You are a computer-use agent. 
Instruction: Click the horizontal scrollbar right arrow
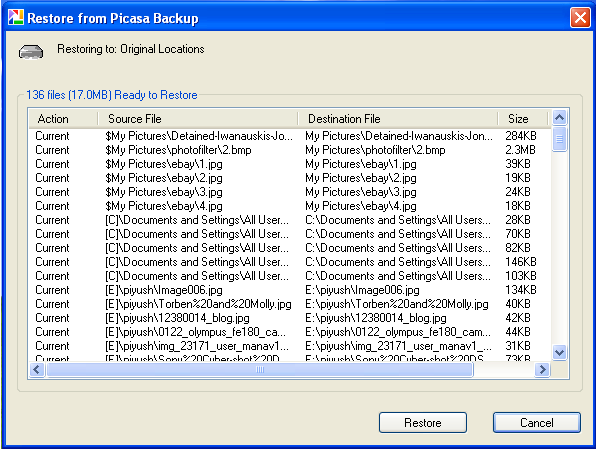[x=542, y=369]
